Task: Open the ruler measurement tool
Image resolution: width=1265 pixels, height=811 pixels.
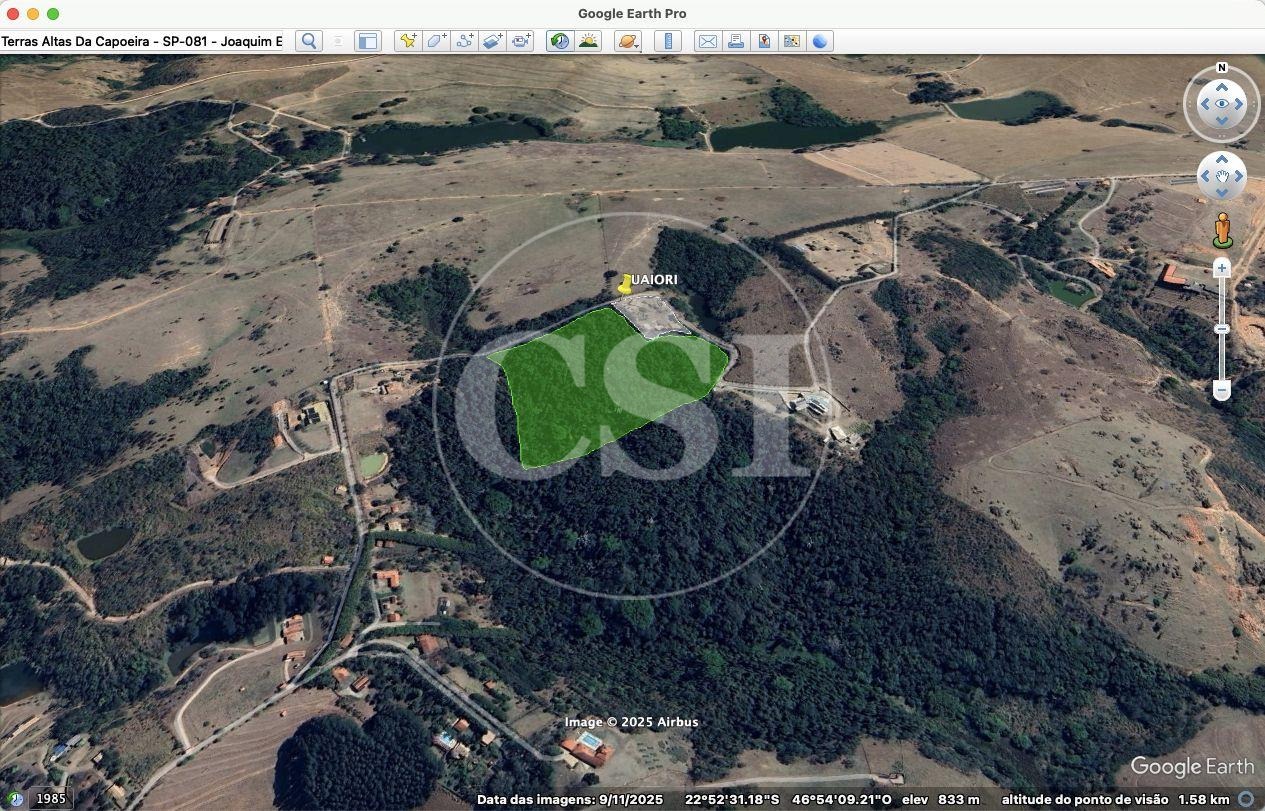Action: pyautogui.click(x=668, y=41)
